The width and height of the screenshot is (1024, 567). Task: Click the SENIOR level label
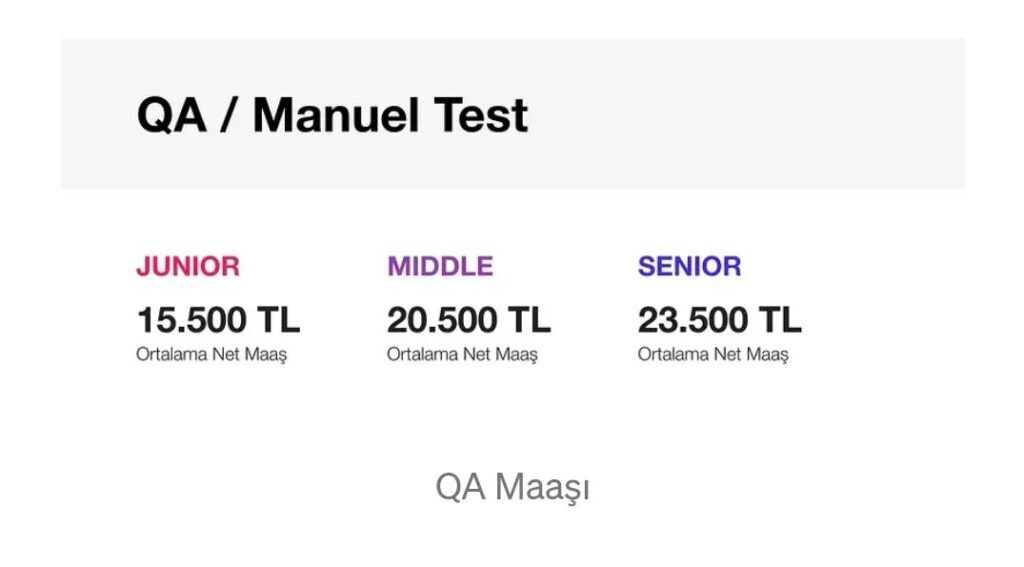click(689, 267)
